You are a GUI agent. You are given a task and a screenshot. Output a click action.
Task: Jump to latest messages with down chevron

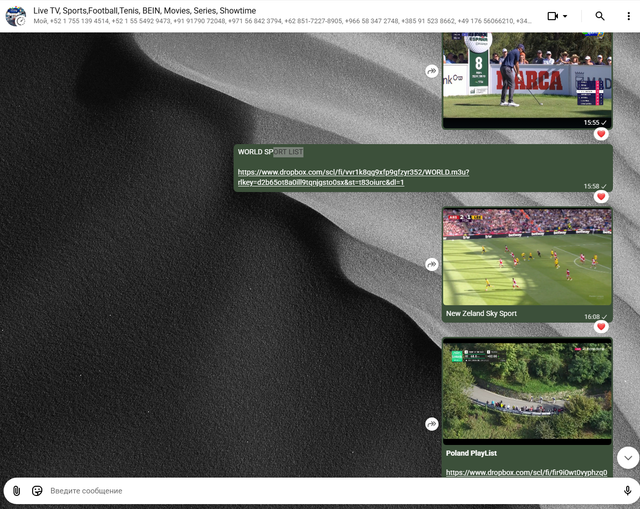(628, 458)
